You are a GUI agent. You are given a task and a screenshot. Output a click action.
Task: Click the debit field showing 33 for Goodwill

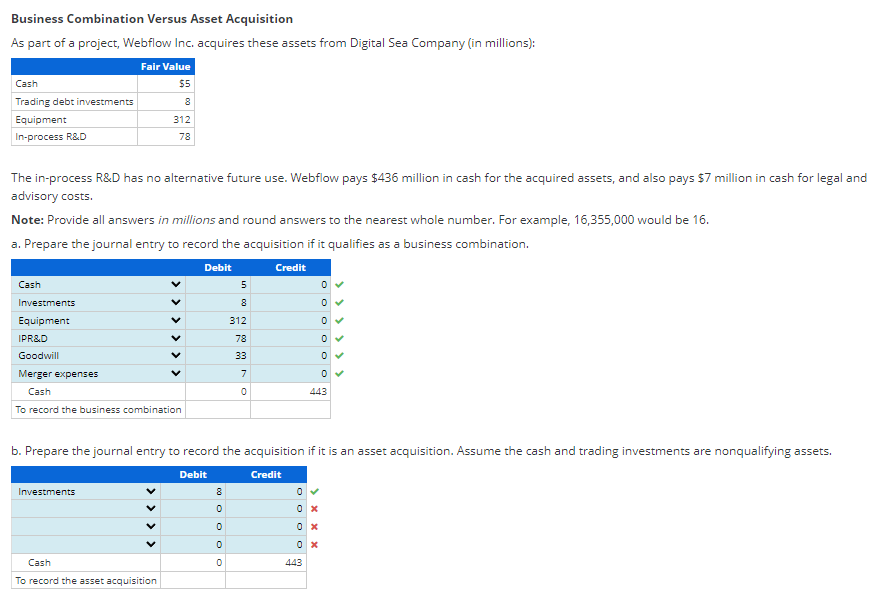point(218,356)
